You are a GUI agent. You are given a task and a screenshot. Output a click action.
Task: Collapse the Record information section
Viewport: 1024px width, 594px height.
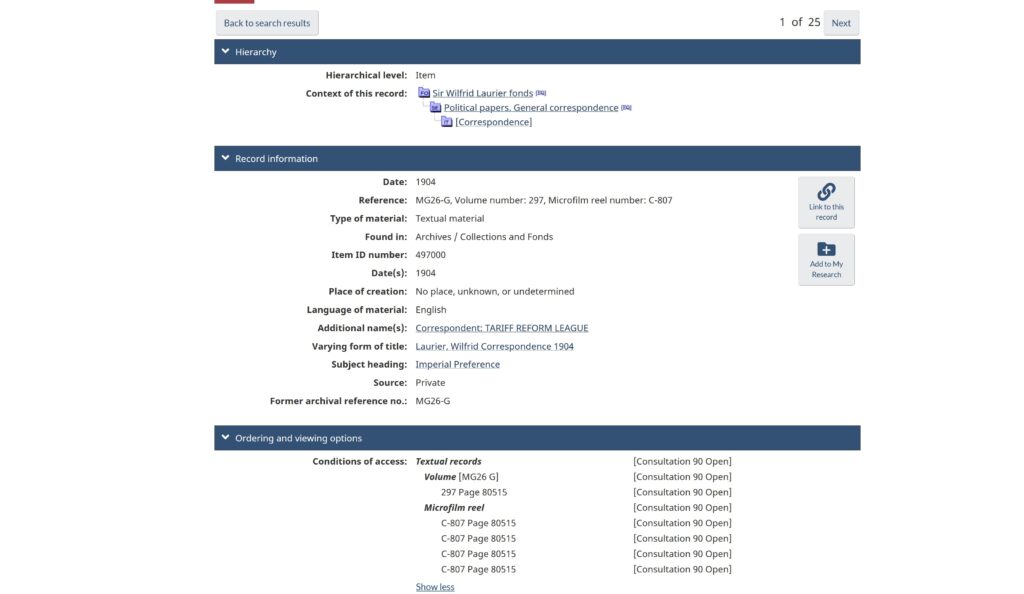(226, 158)
